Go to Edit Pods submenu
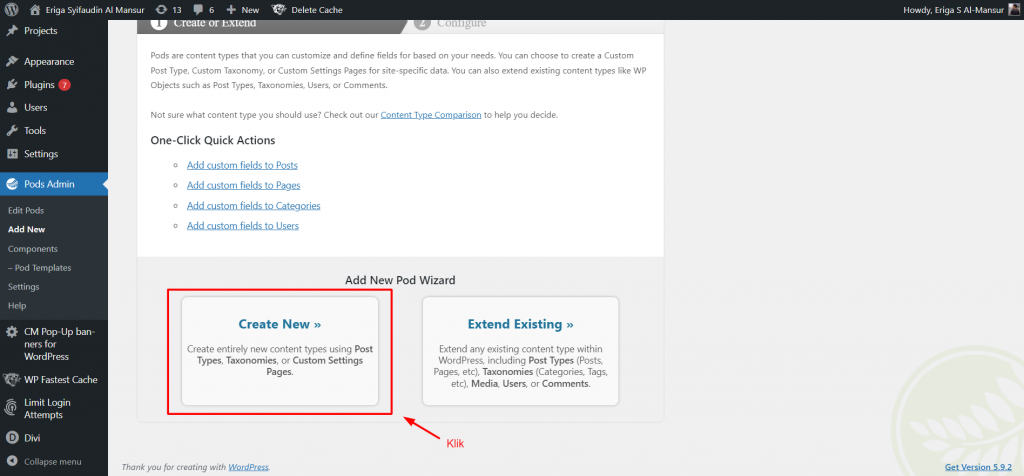The height and width of the screenshot is (476, 1024). tap(26, 211)
